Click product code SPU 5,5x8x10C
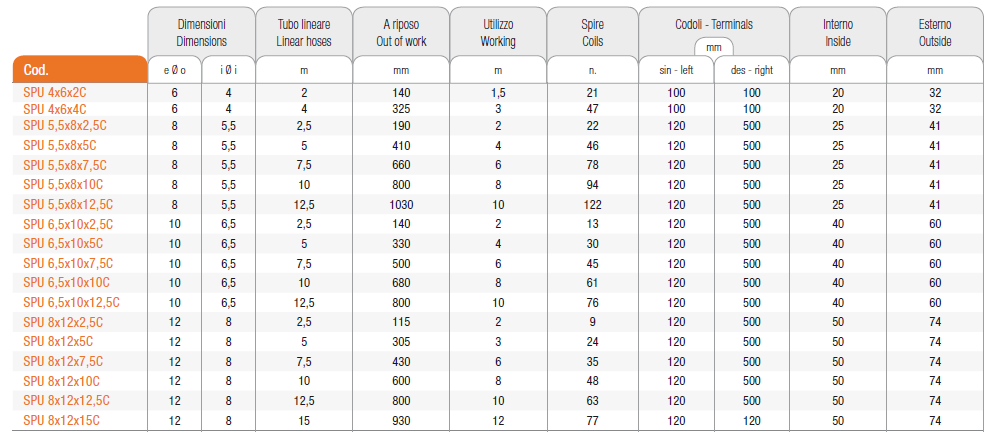Screen dimensions: 996x440 point(63,185)
